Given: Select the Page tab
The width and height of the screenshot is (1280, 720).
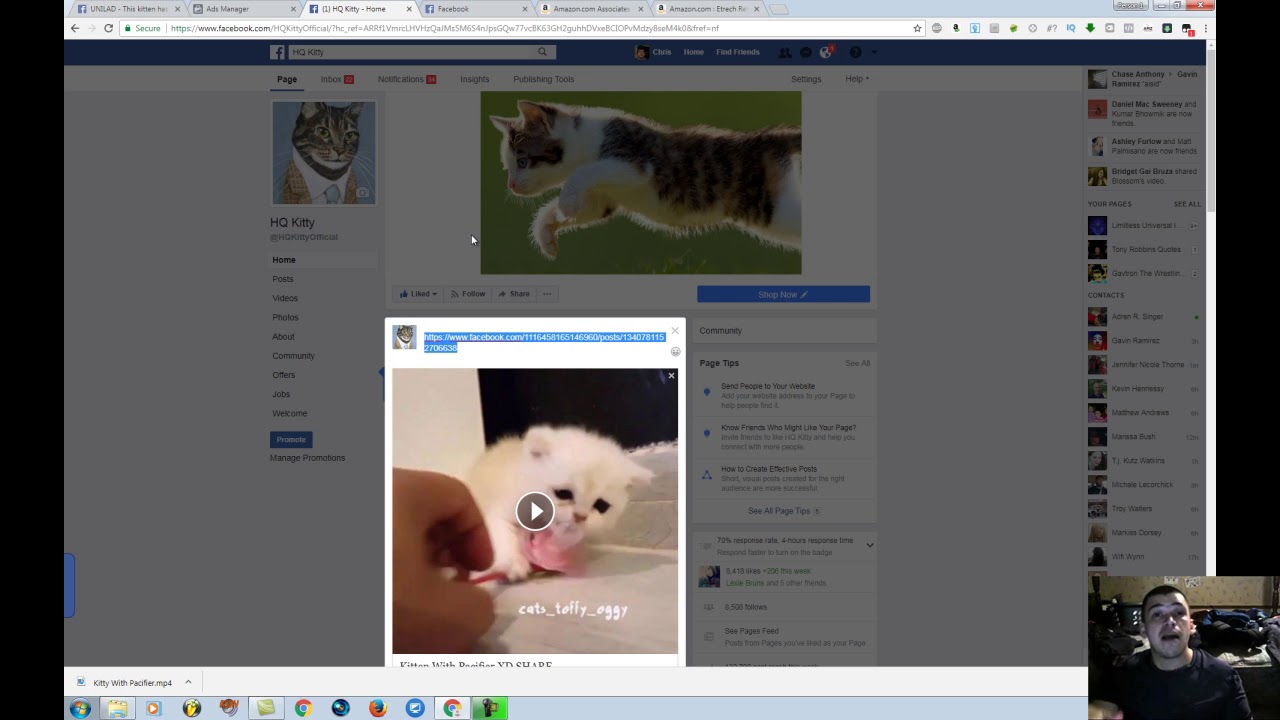Looking at the screenshot, I should coord(287,79).
